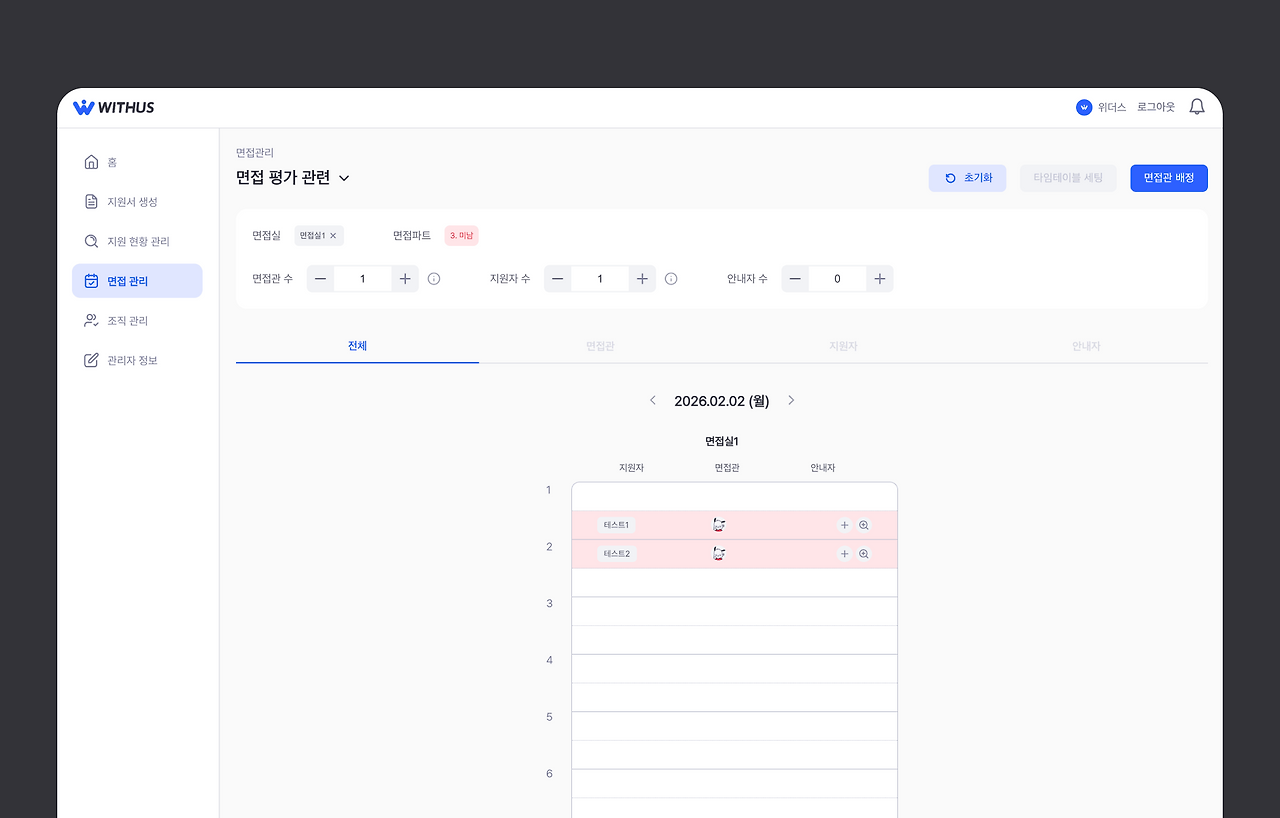Click the 면접관 column header in schedule
This screenshot has width=1280, height=818.
click(727, 468)
